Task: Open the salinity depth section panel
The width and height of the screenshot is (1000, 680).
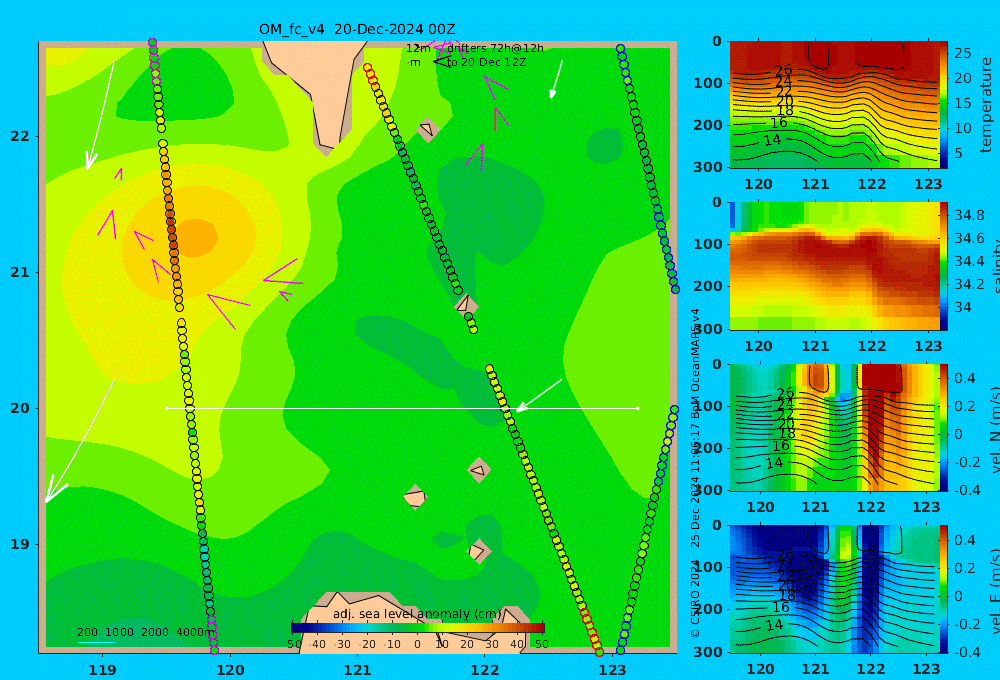Action: pyautogui.click(x=834, y=266)
